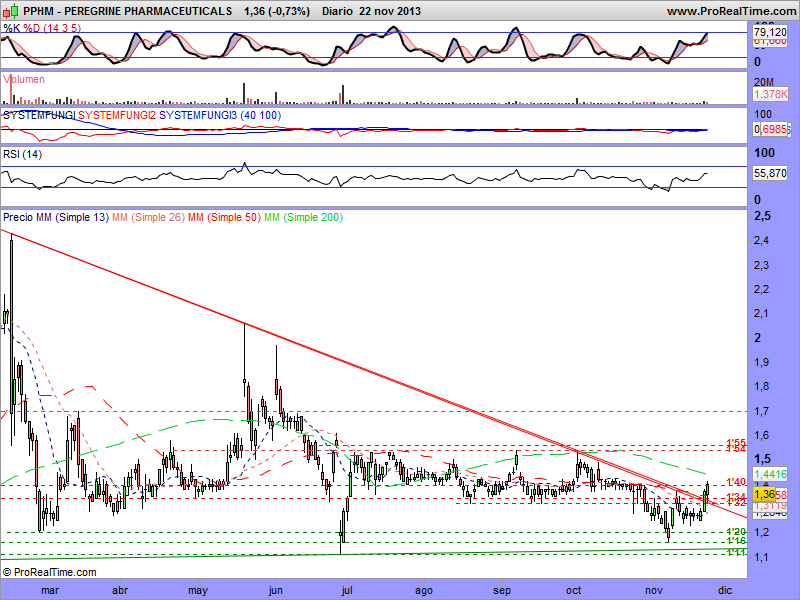Click the Precio label
800x600 pixels.
pos(18,217)
